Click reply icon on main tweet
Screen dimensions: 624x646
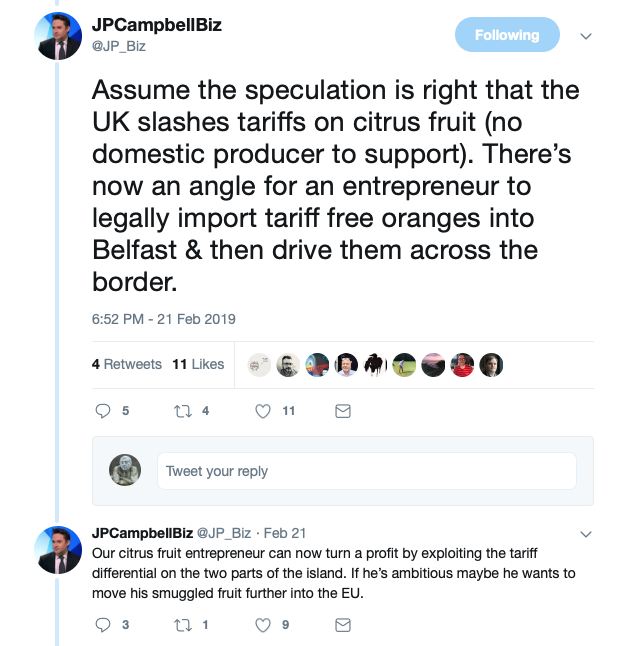pyautogui.click(x=103, y=411)
